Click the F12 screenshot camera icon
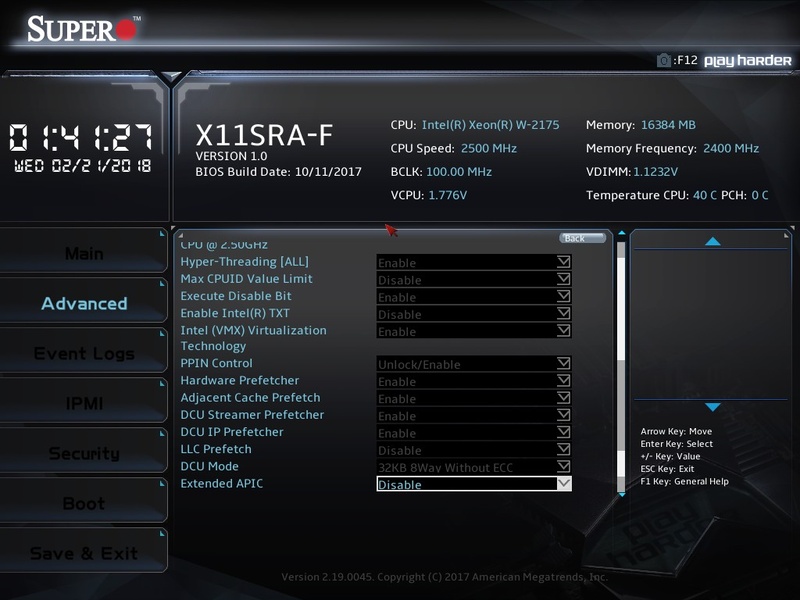The height and width of the screenshot is (600, 800). coord(663,60)
